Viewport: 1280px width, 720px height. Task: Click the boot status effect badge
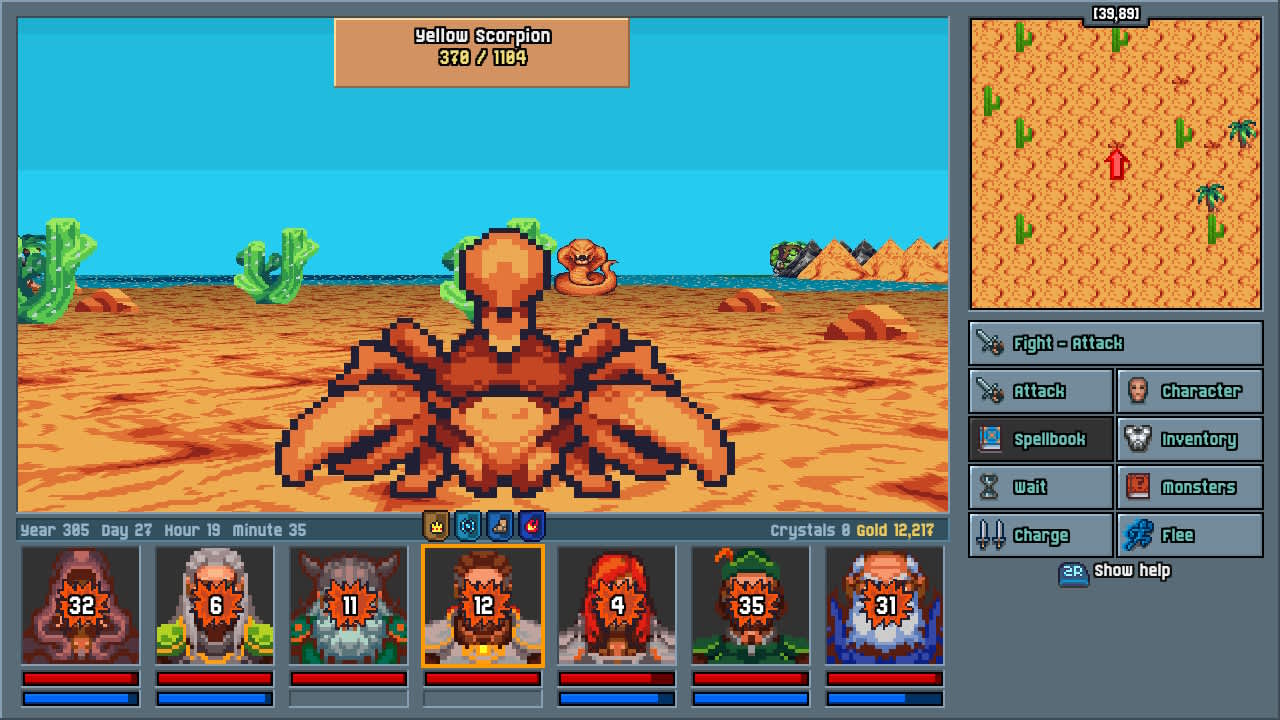click(x=500, y=527)
